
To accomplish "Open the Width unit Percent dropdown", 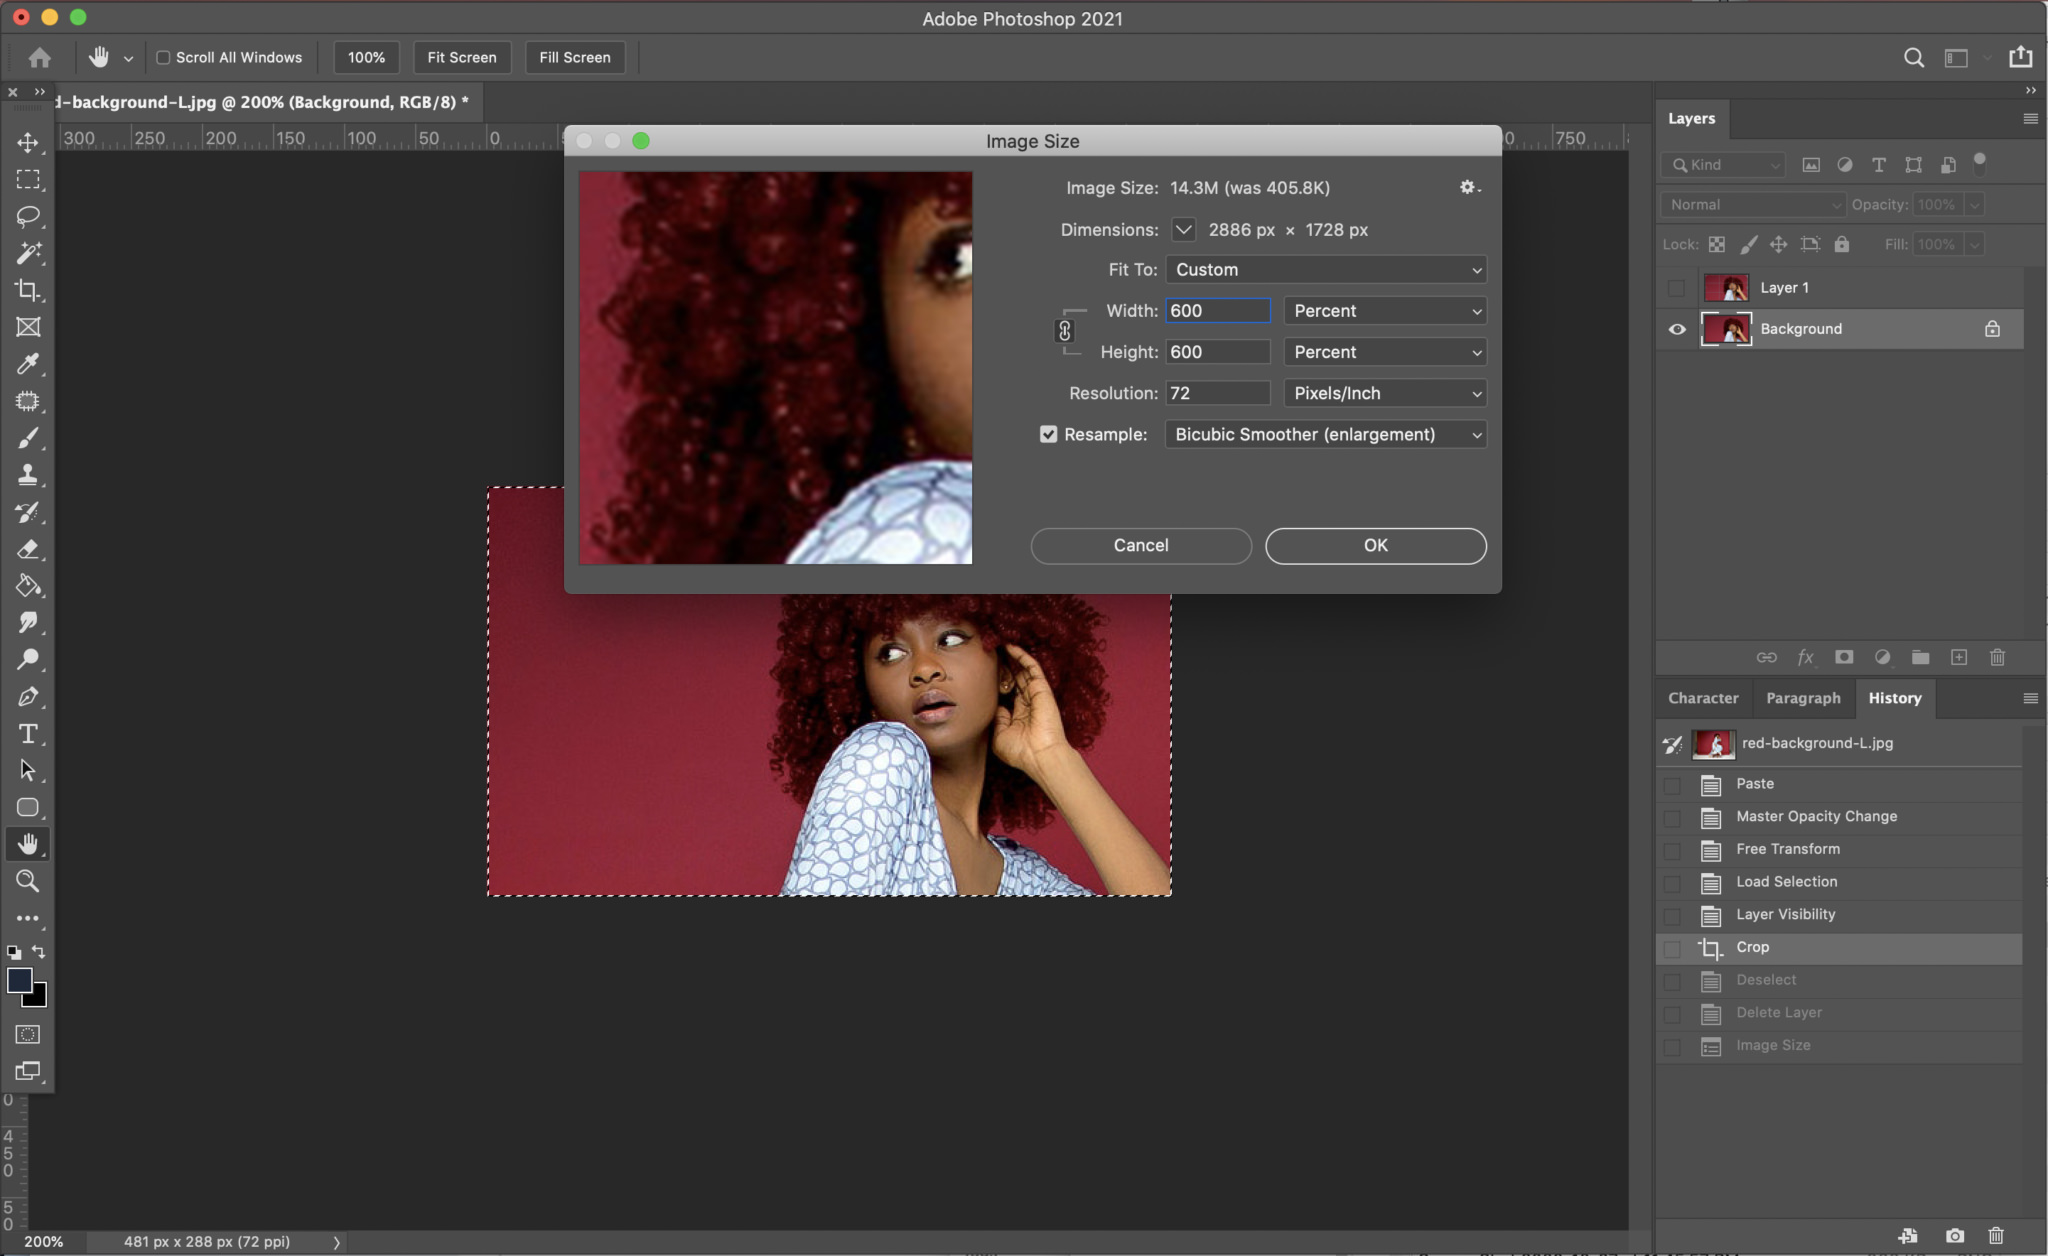I will click(1385, 311).
